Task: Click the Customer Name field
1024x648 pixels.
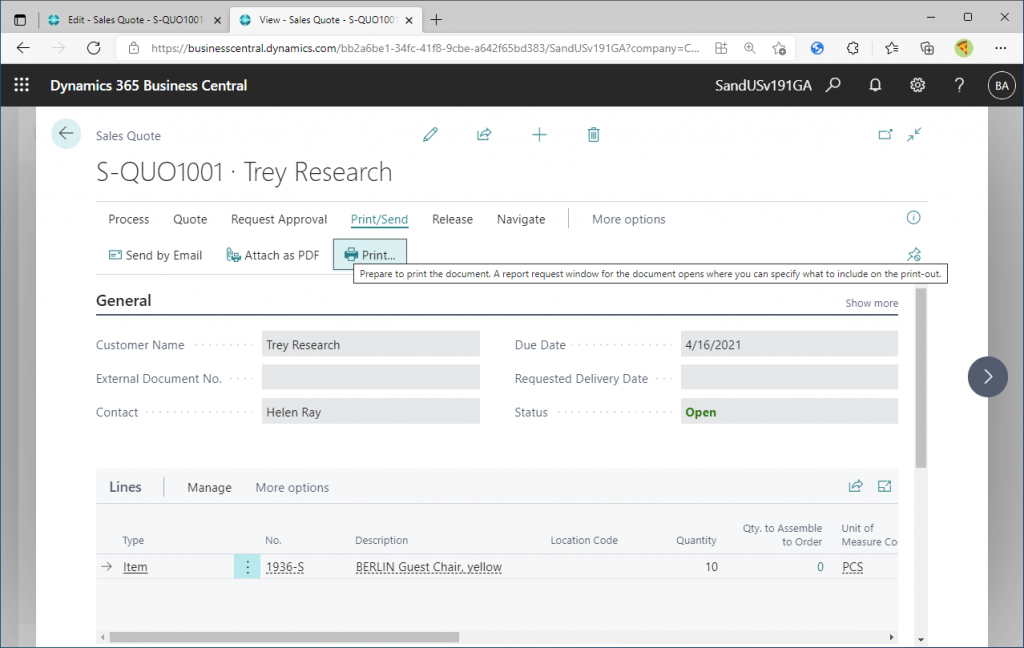Action: pyautogui.click(x=370, y=344)
